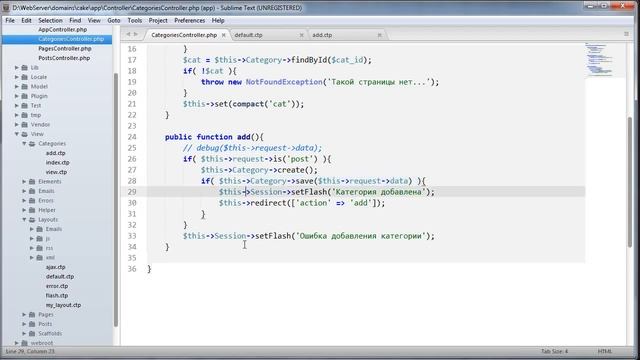Expand the Errors folder
Viewport: 640px width, 360px height.
[x=24, y=200]
